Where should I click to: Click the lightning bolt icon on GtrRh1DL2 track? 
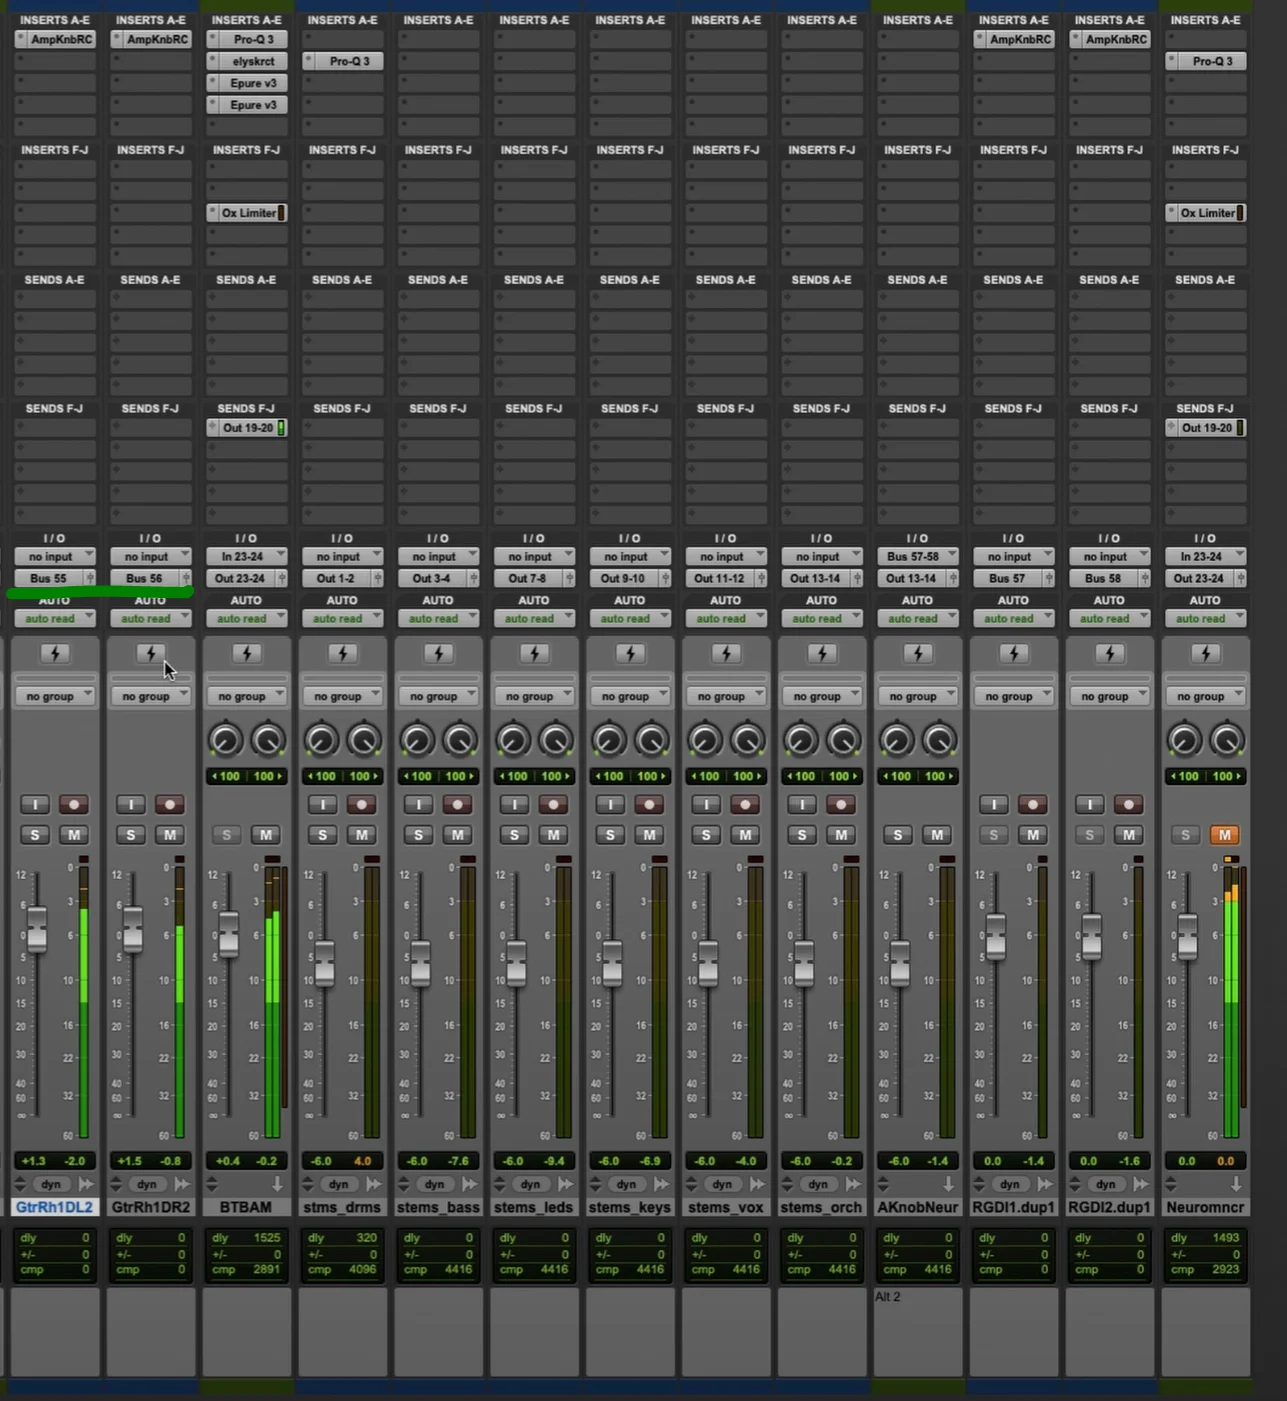pyautogui.click(x=55, y=653)
